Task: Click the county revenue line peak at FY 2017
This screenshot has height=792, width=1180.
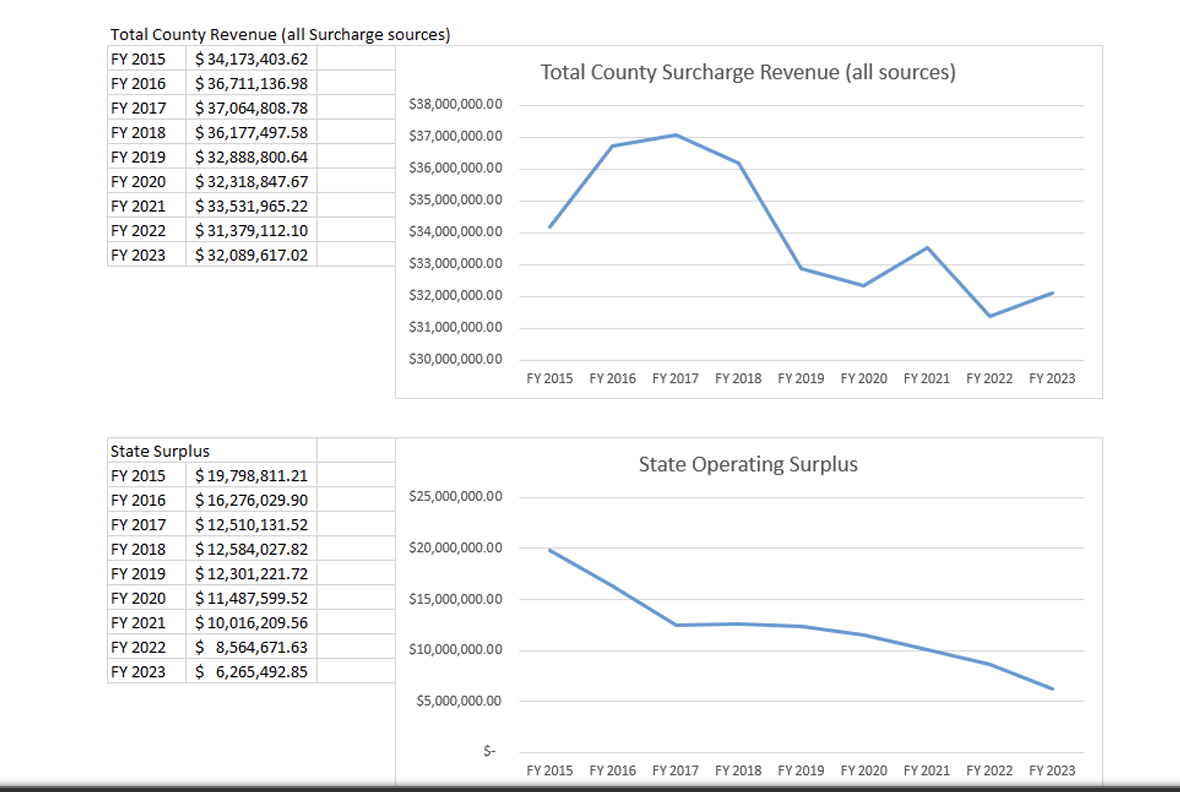Action: [x=676, y=135]
